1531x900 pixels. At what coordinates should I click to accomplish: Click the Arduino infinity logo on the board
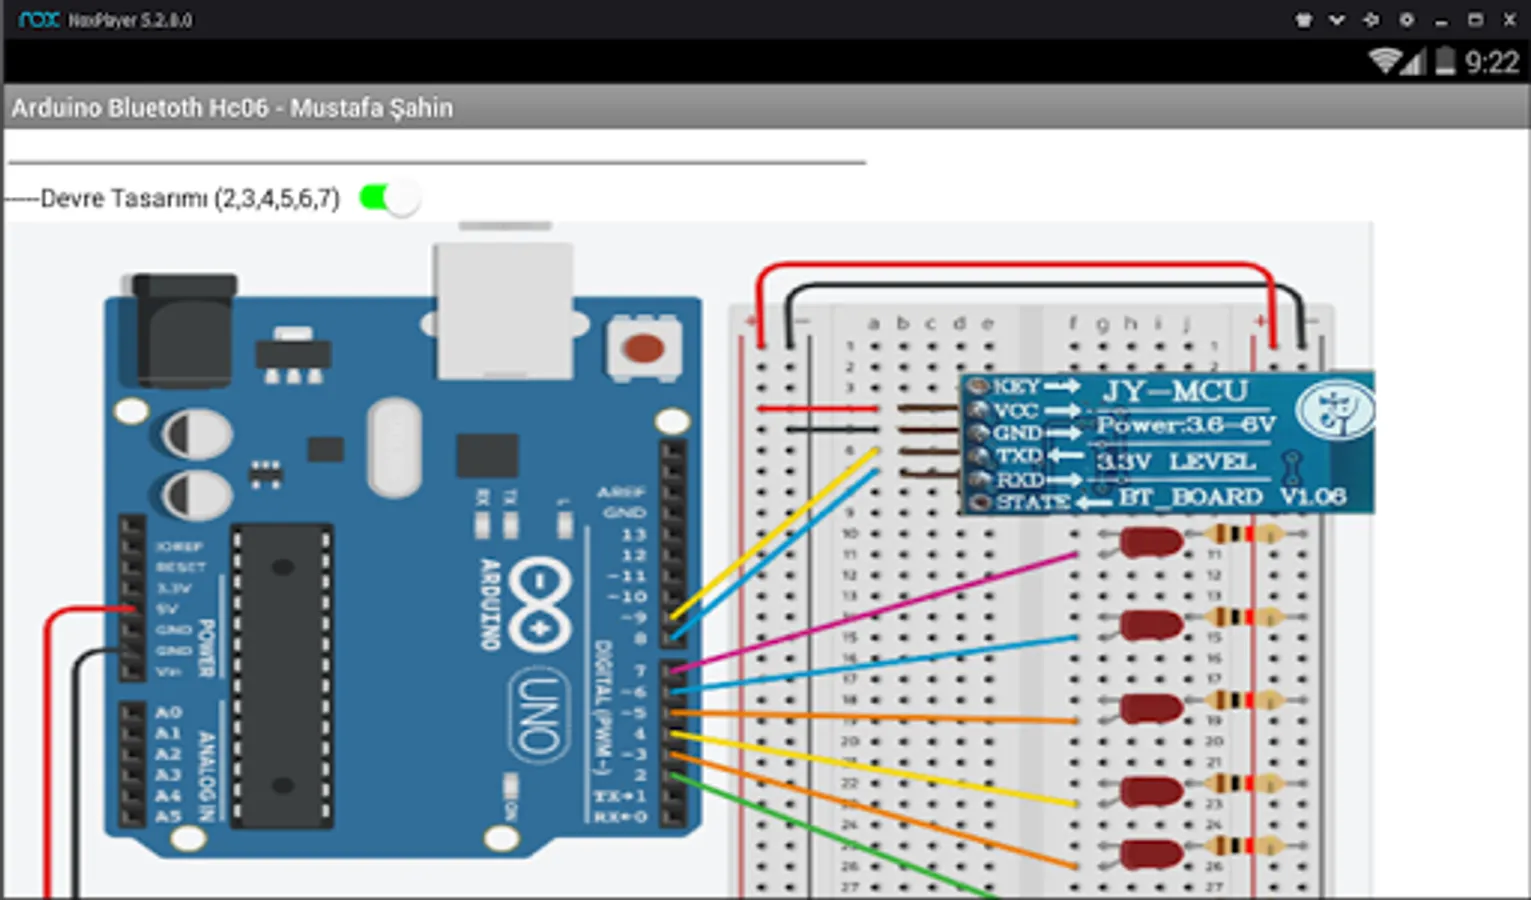click(x=540, y=605)
